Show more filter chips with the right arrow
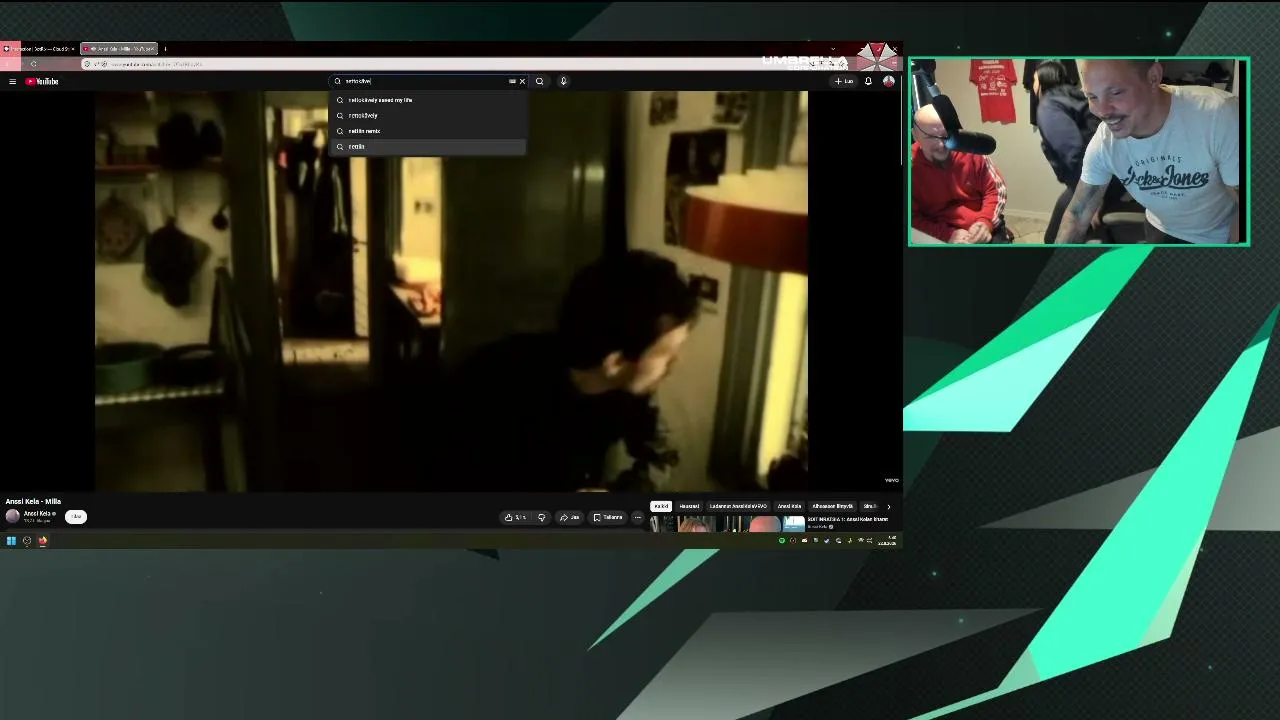This screenshot has height=720, width=1280. pyautogui.click(x=888, y=506)
